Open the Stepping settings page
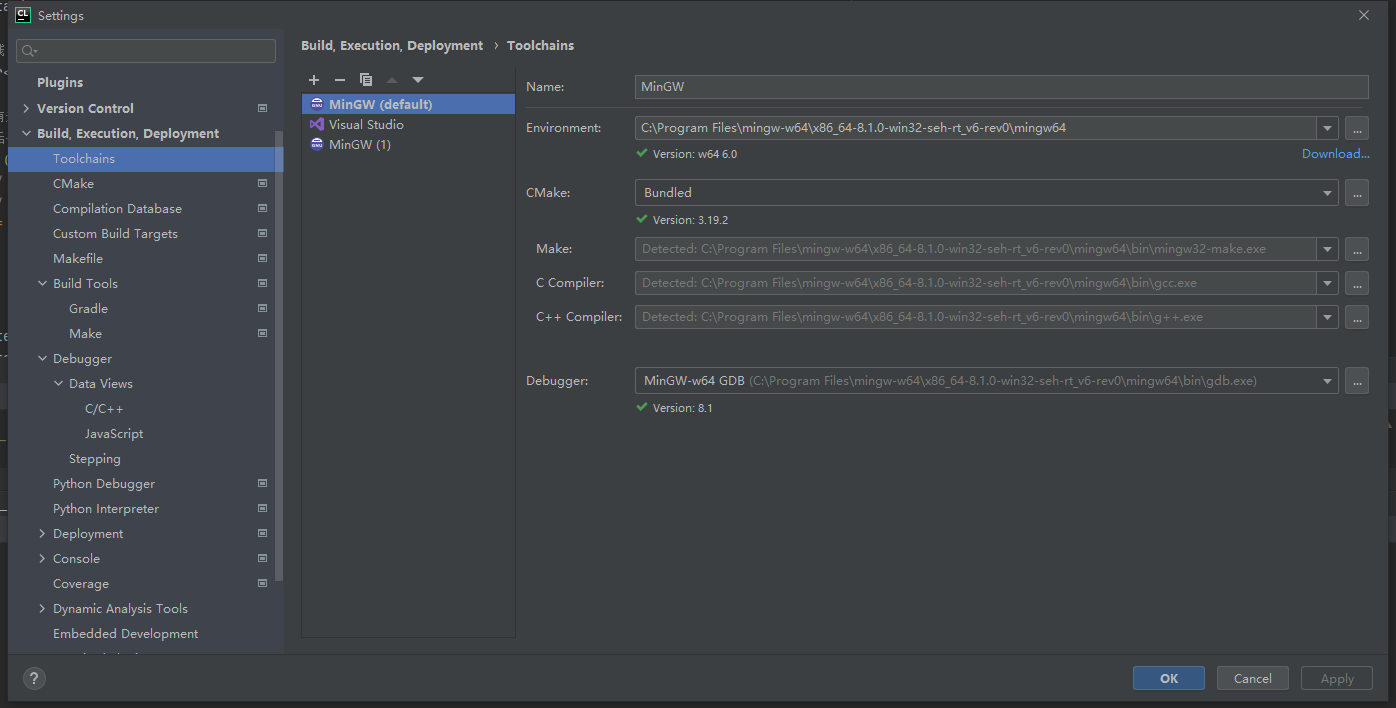 pyautogui.click(x=95, y=458)
